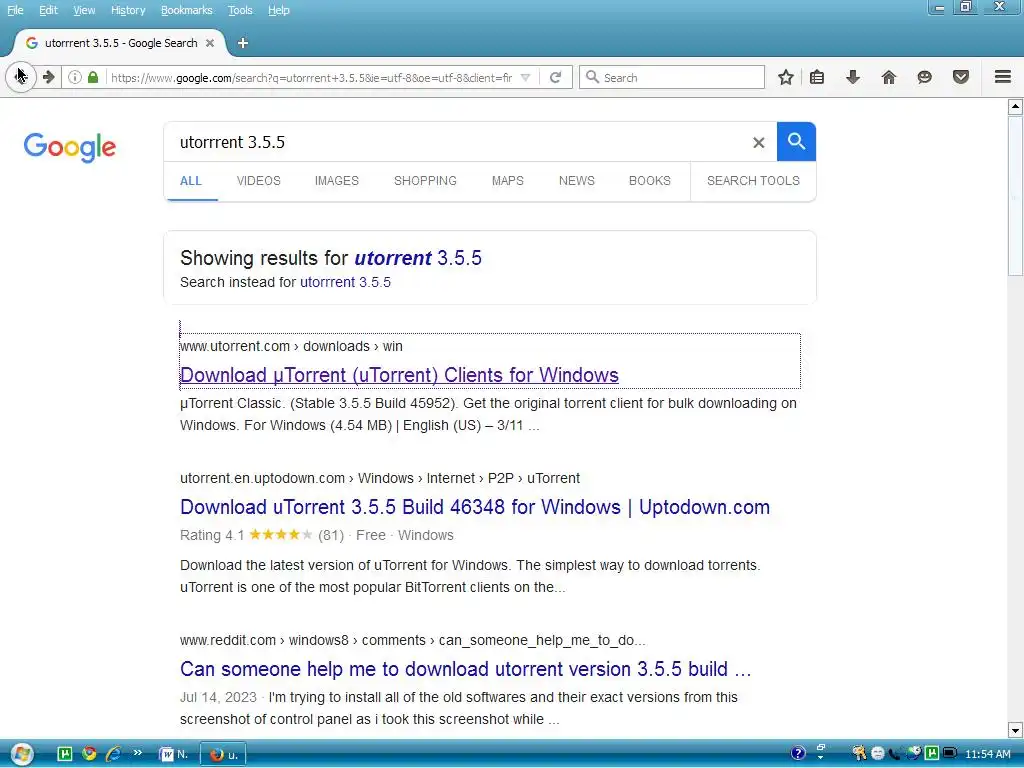Go forward using the forward arrow
The width and height of the screenshot is (1024, 768).
[48, 77]
